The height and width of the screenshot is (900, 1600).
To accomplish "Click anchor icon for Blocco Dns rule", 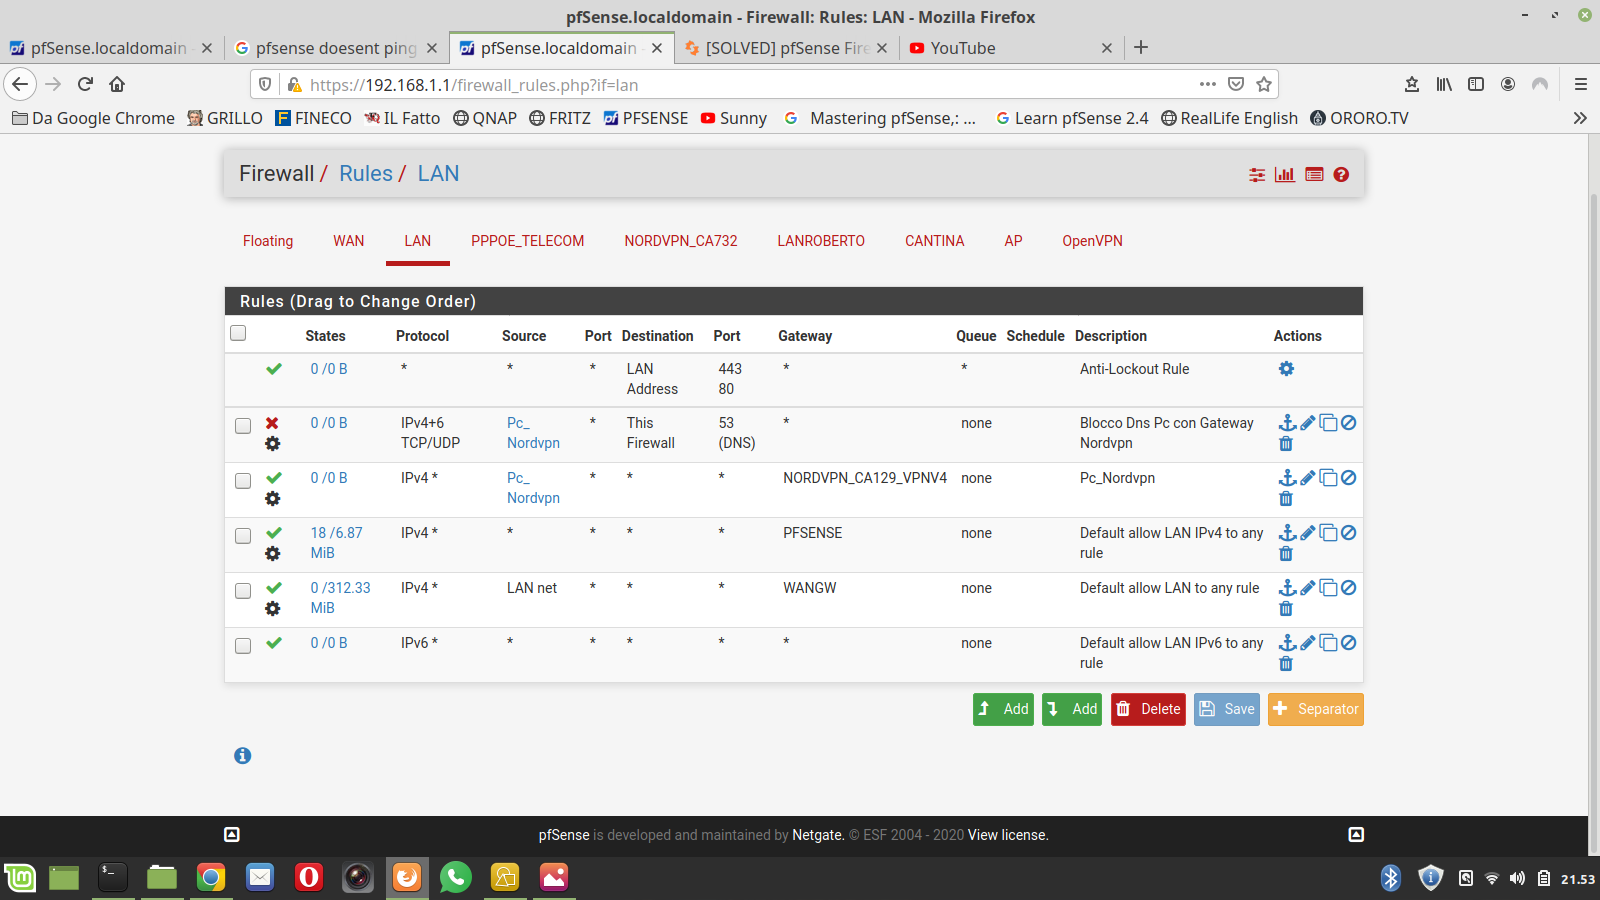I will pyautogui.click(x=1287, y=423).
